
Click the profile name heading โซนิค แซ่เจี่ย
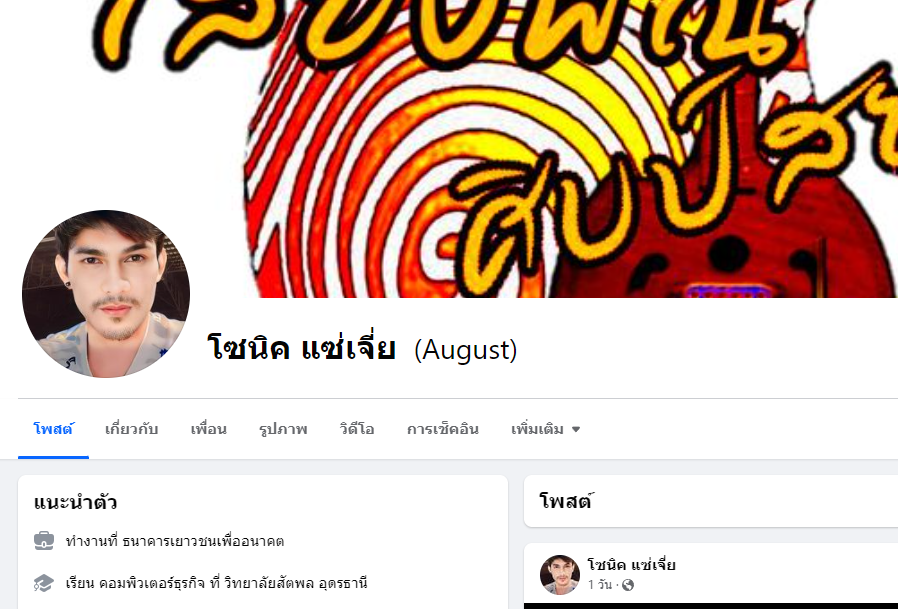point(301,349)
